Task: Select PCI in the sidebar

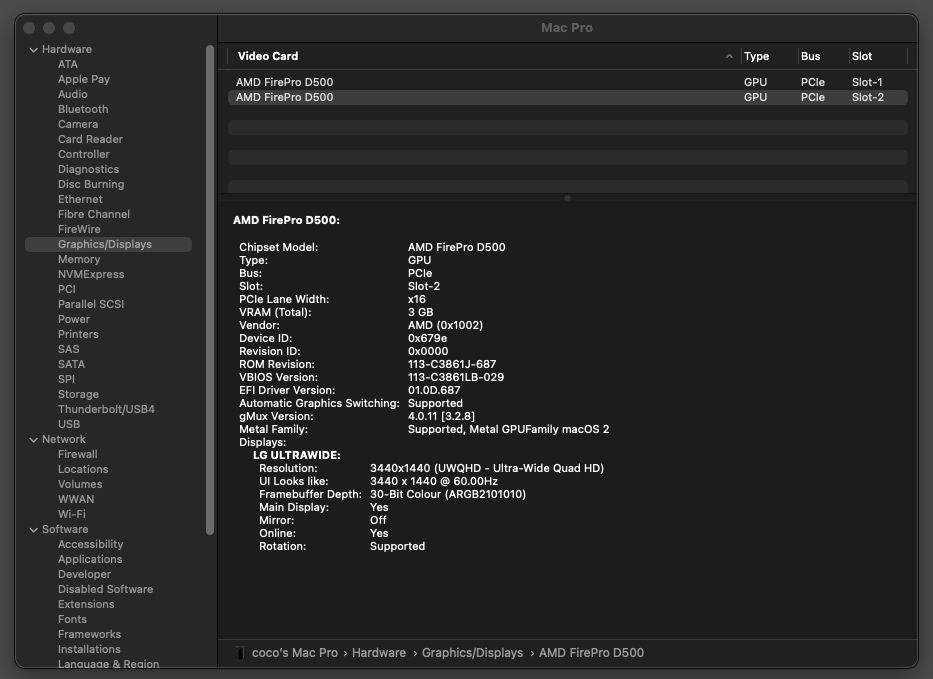Action: click(67, 289)
